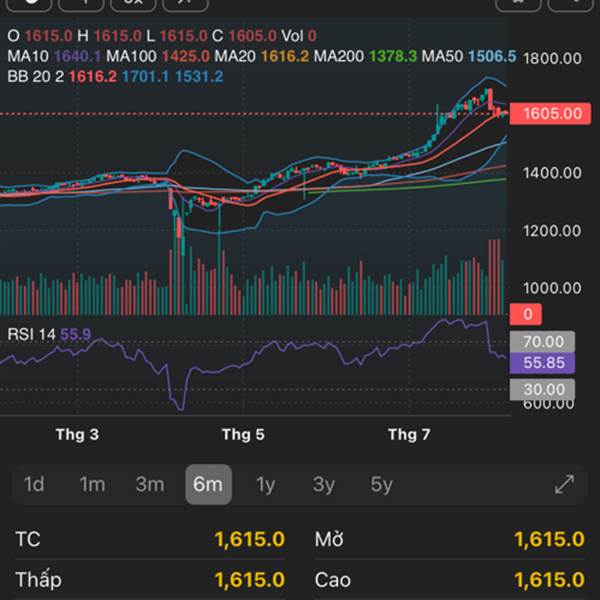Tap the 1200.00 price axis label
Viewport: 600px width, 600px height.
pyautogui.click(x=552, y=231)
